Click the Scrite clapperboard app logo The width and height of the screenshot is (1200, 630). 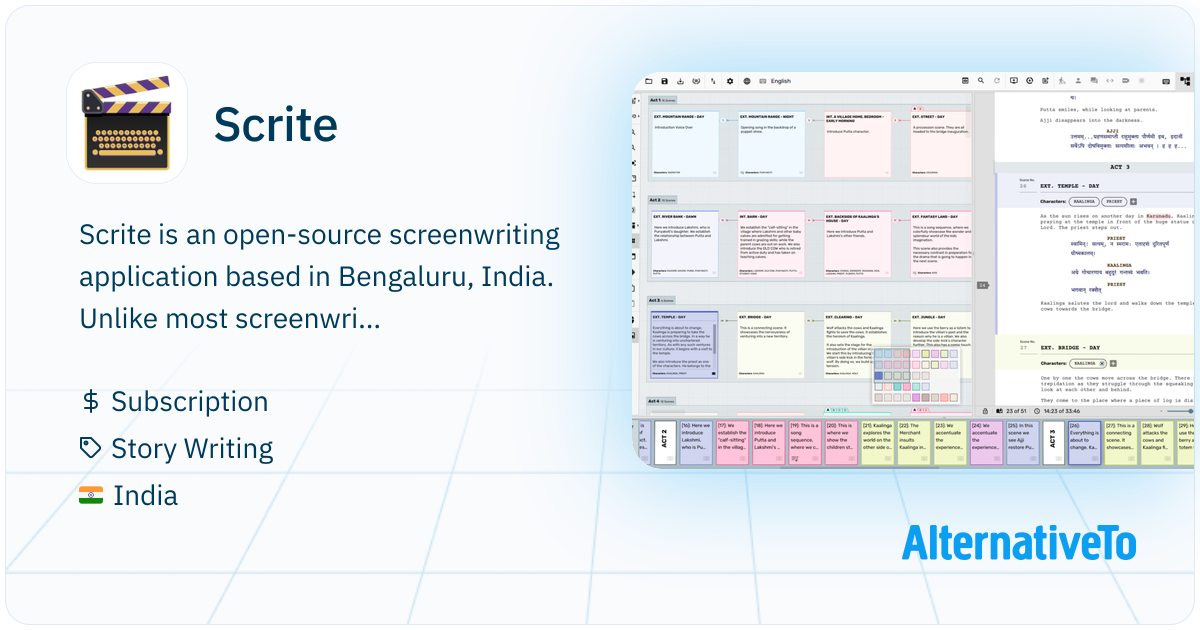coord(127,123)
